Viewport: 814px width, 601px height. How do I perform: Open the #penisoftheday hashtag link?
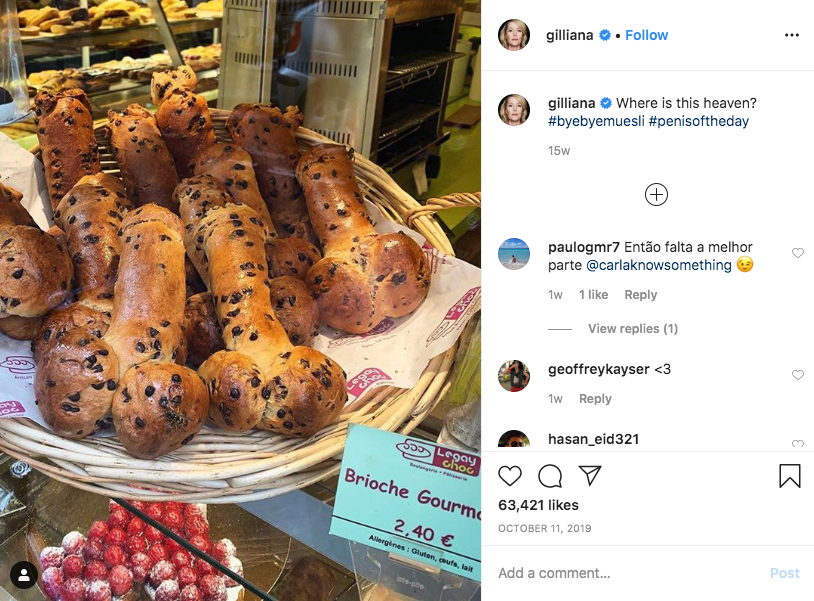click(x=699, y=121)
